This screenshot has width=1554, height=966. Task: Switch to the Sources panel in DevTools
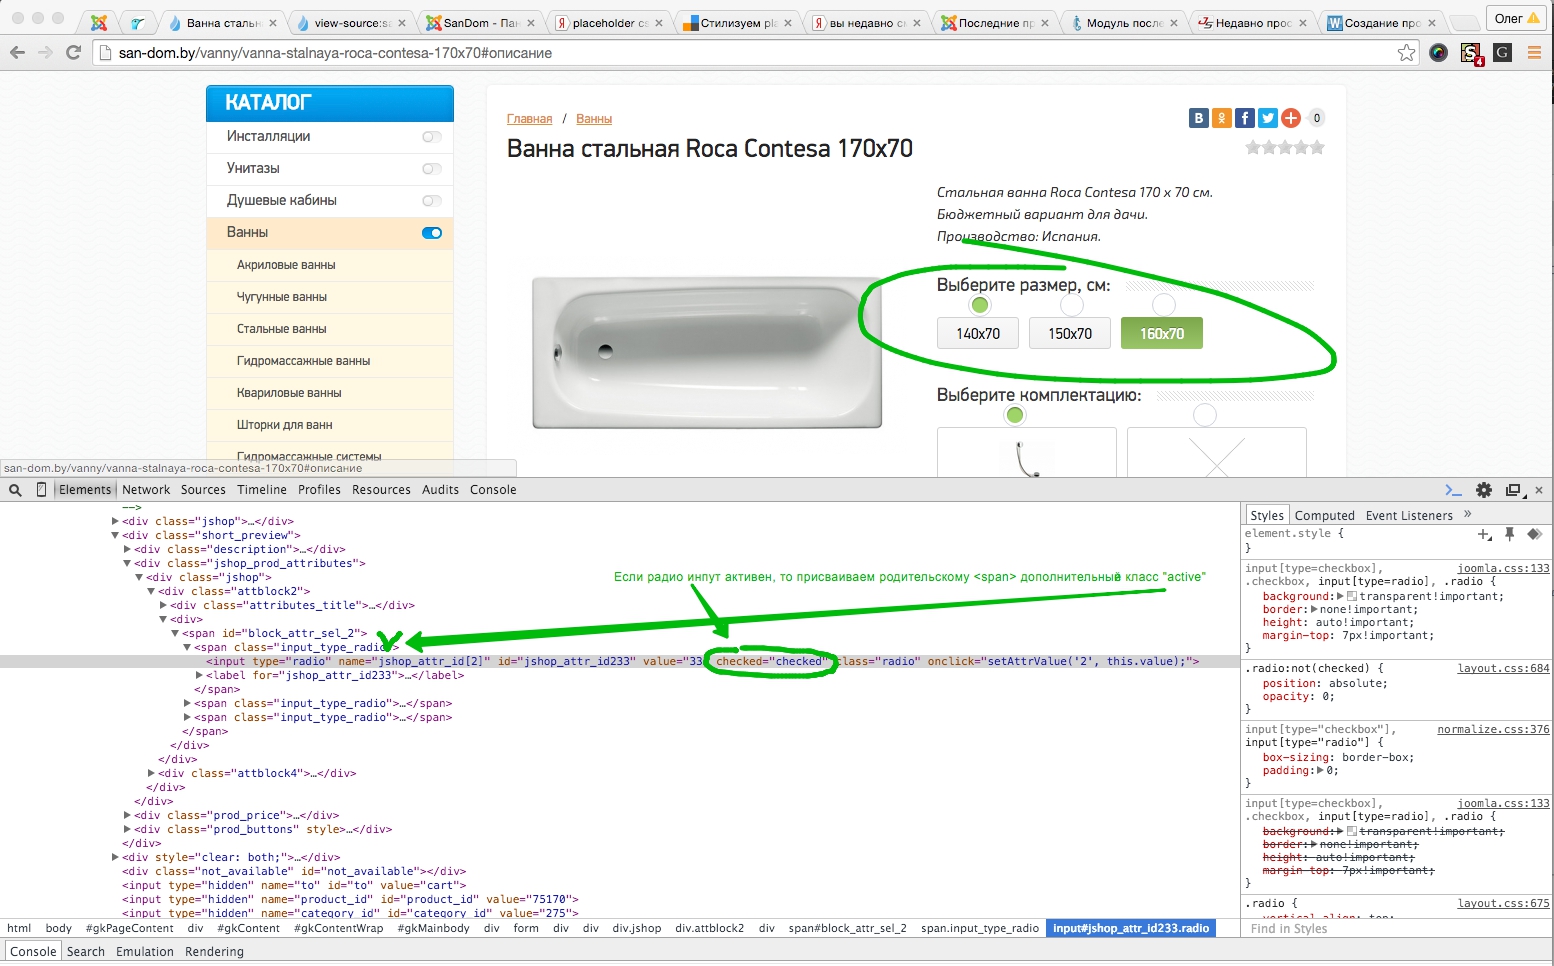click(x=203, y=490)
